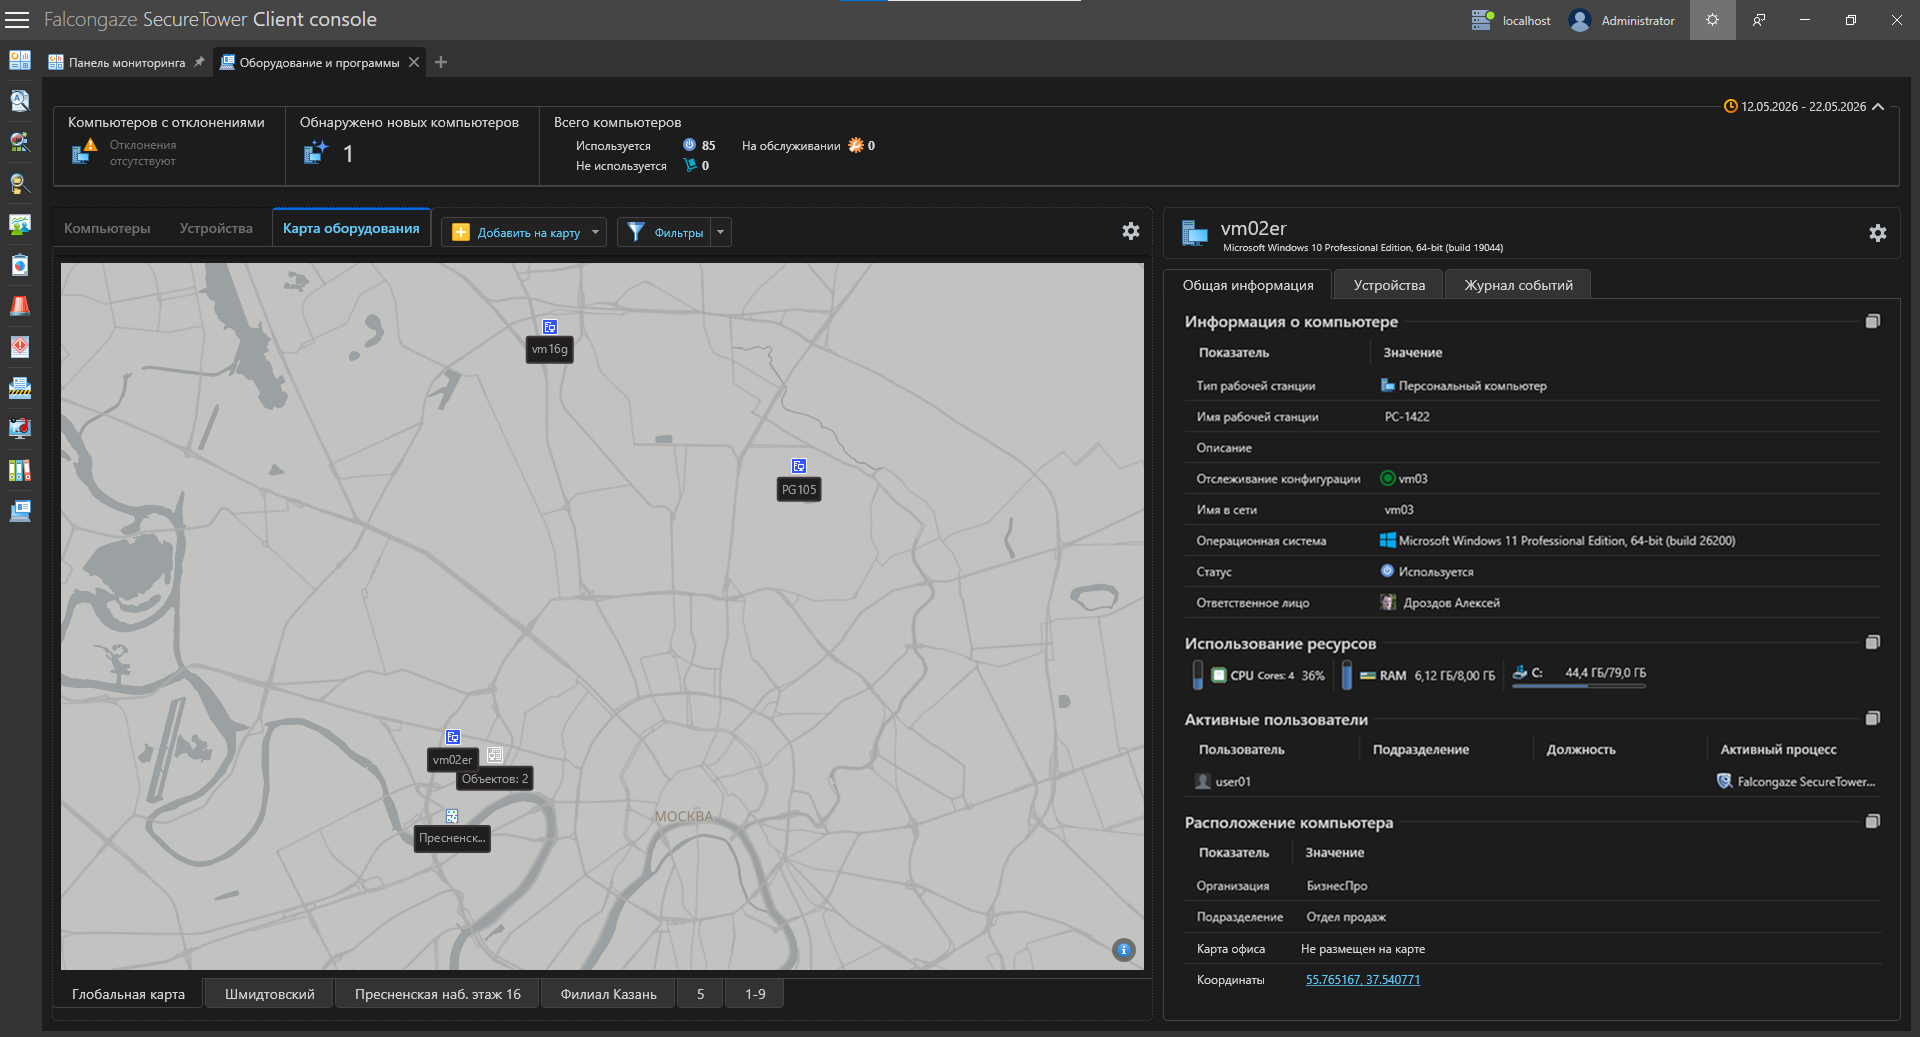Collapse the Использование ресурсов section

[x=1873, y=642]
